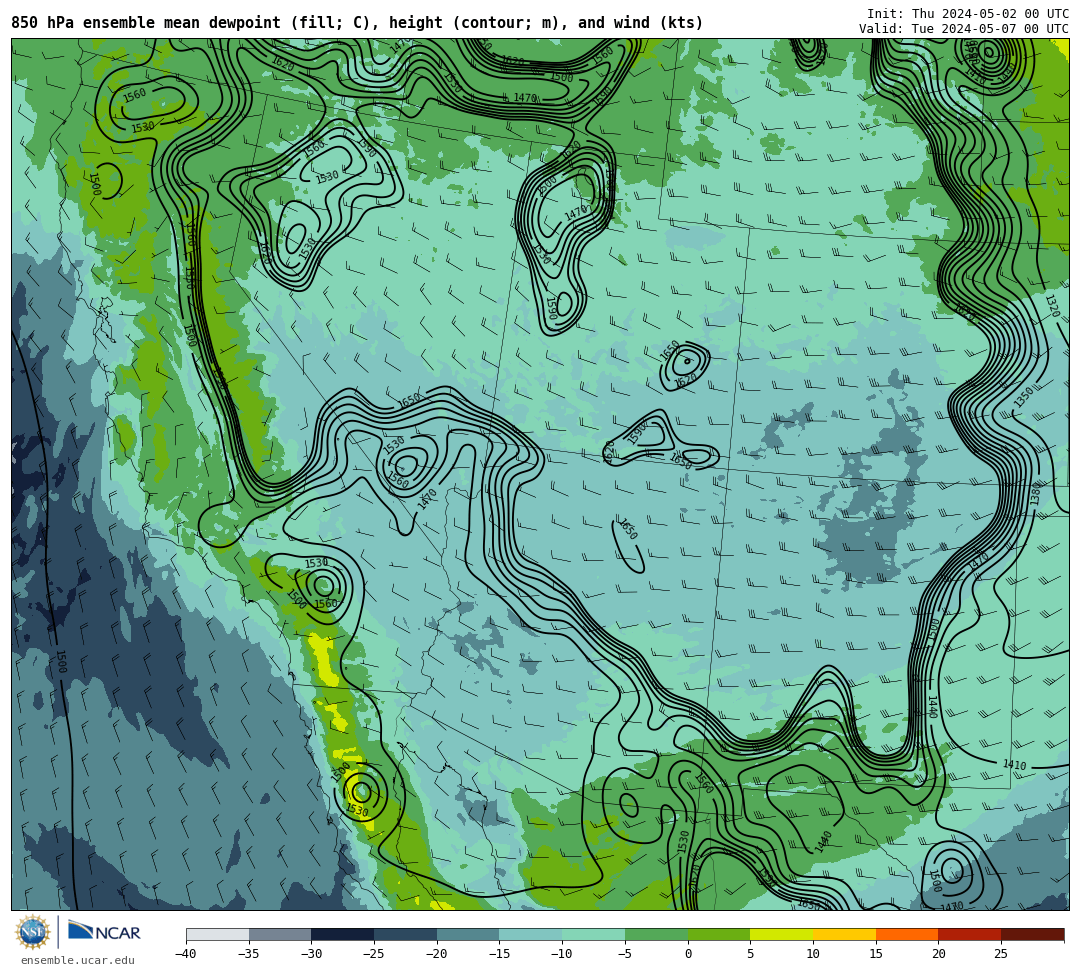Click the colorbar label 0

pos(688,954)
